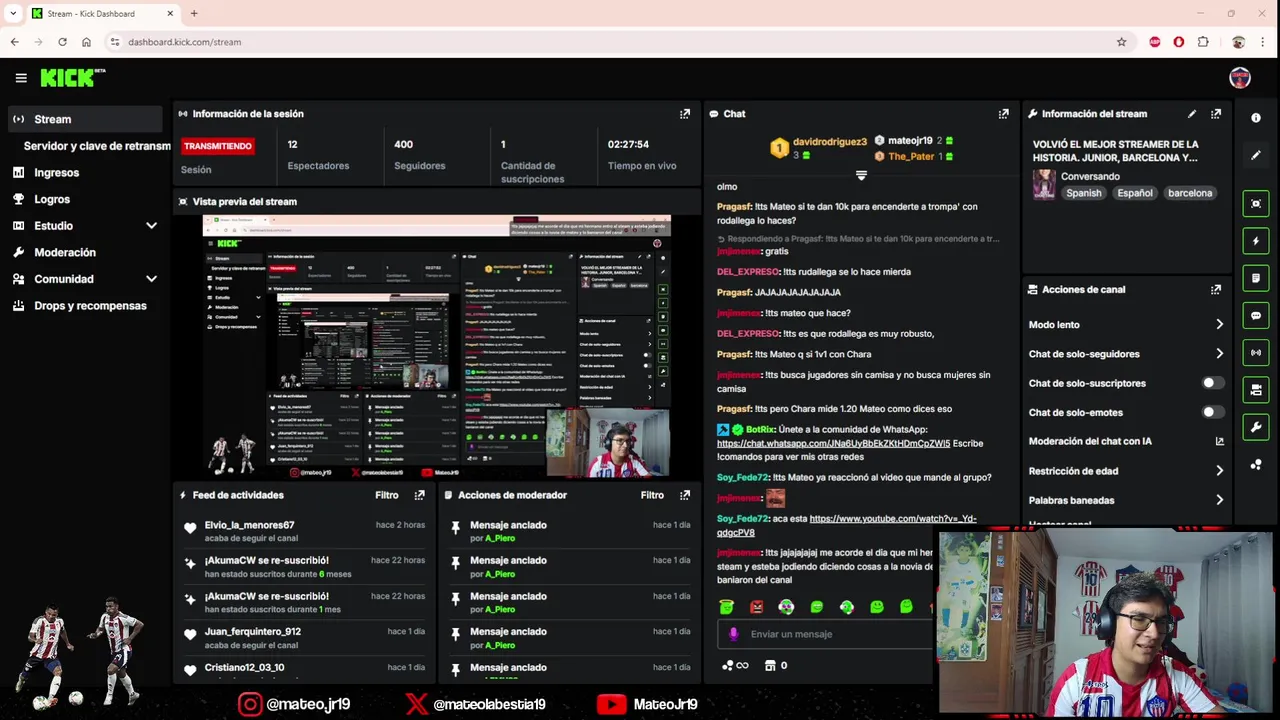Viewport: 1280px width, 720px height.
Task: Select Stream in the sidebar
Action: pyautogui.click(x=85, y=119)
